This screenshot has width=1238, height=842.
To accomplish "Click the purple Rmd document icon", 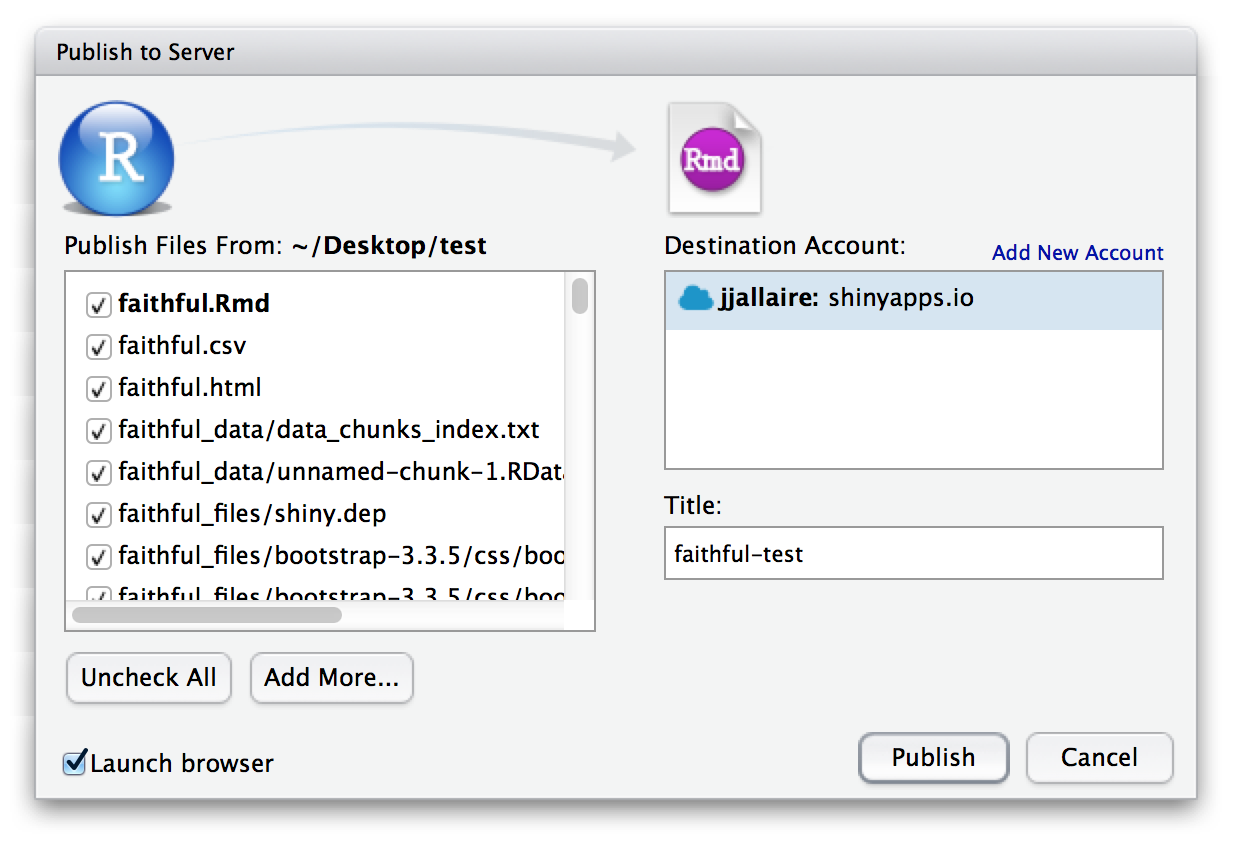I will coord(713,159).
